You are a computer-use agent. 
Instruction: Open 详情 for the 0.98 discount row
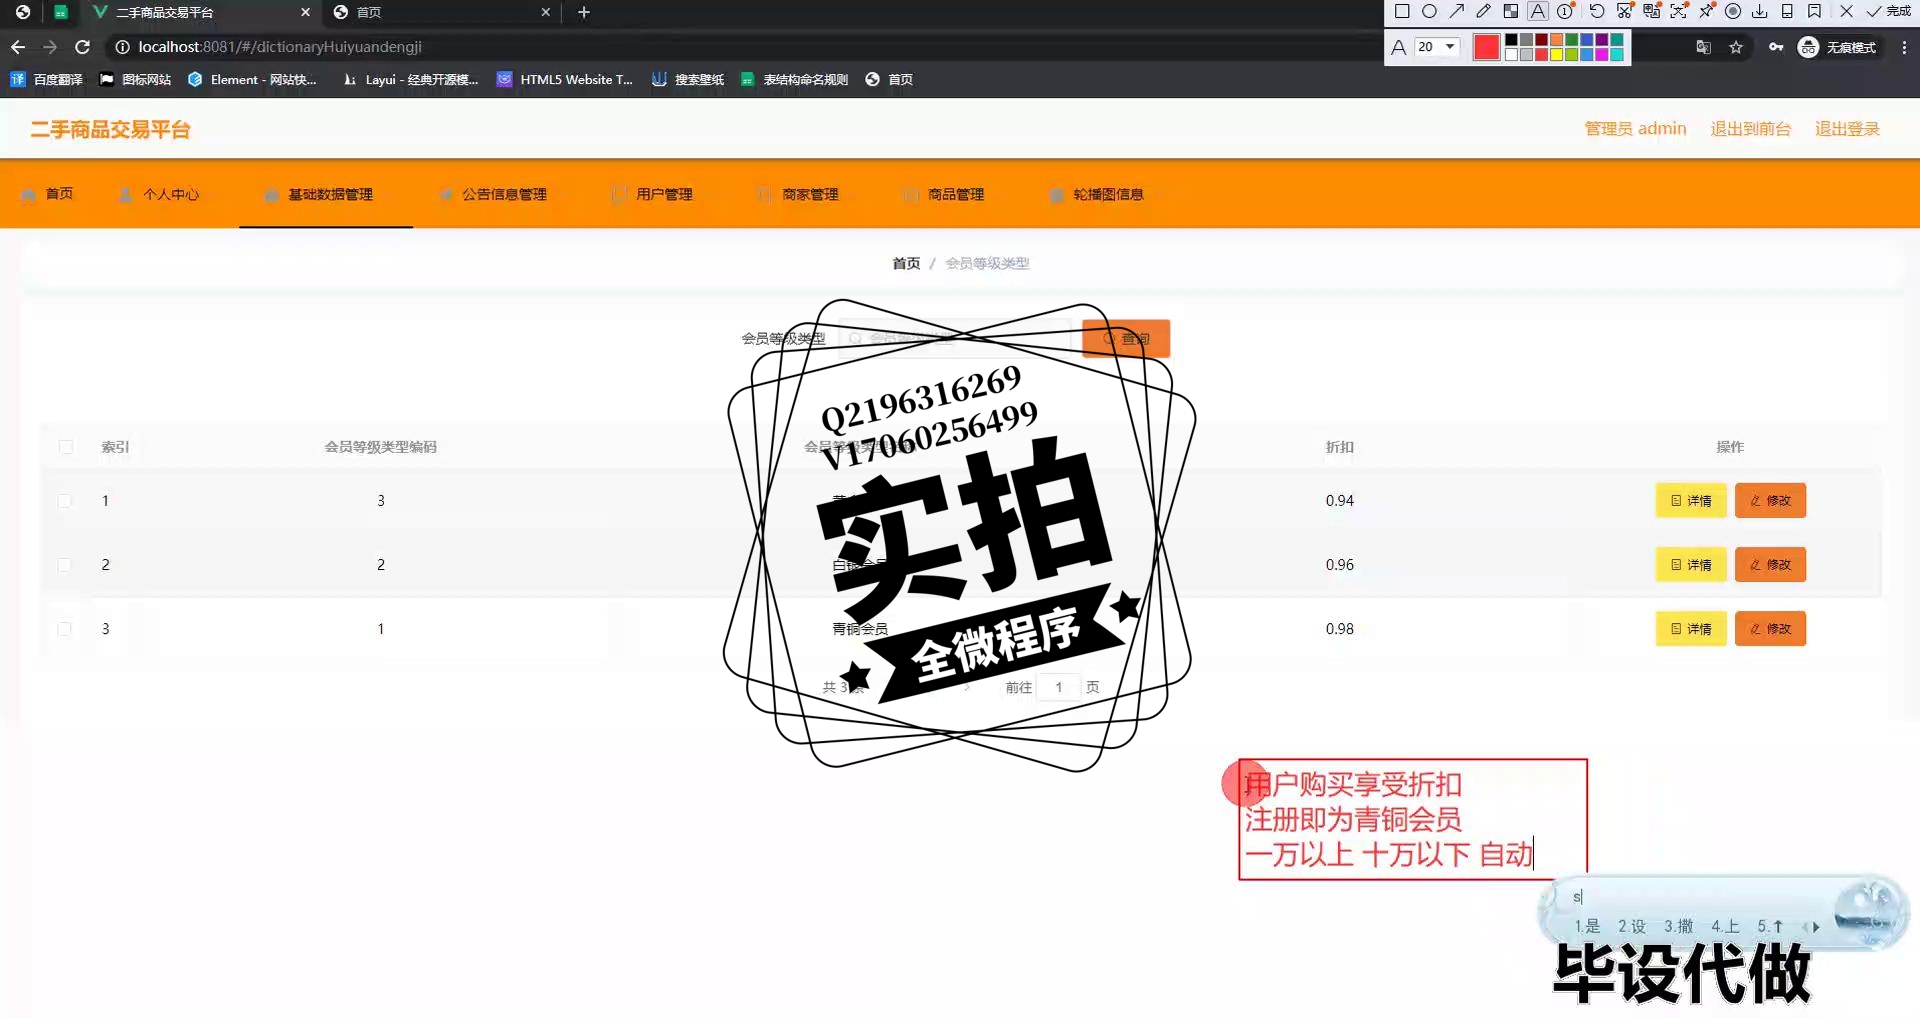(x=1691, y=628)
